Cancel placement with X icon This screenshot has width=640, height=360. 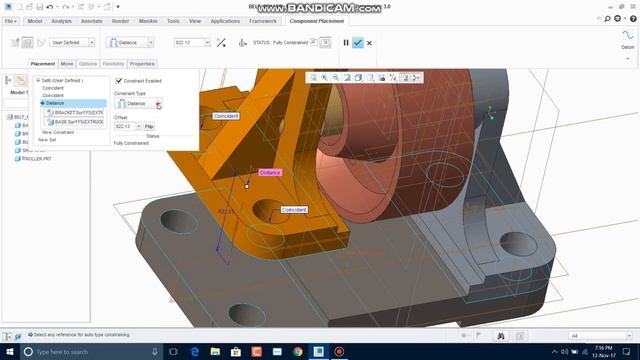[x=369, y=43]
